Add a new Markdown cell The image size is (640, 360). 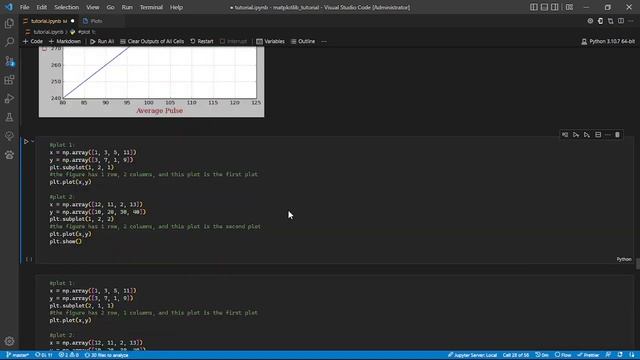pos(64,41)
